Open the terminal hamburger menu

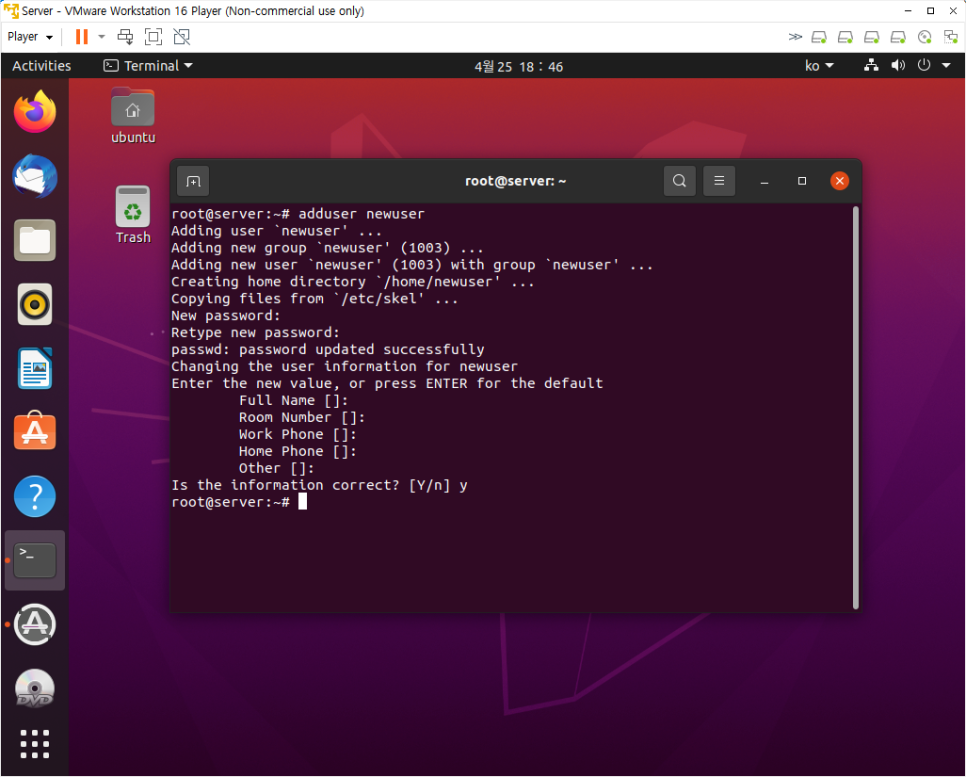tap(719, 181)
